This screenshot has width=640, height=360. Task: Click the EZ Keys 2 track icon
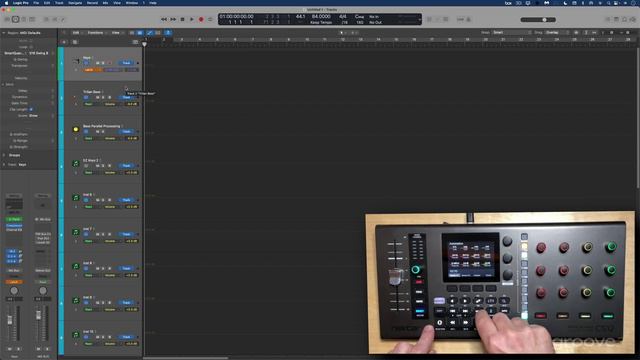click(76, 164)
